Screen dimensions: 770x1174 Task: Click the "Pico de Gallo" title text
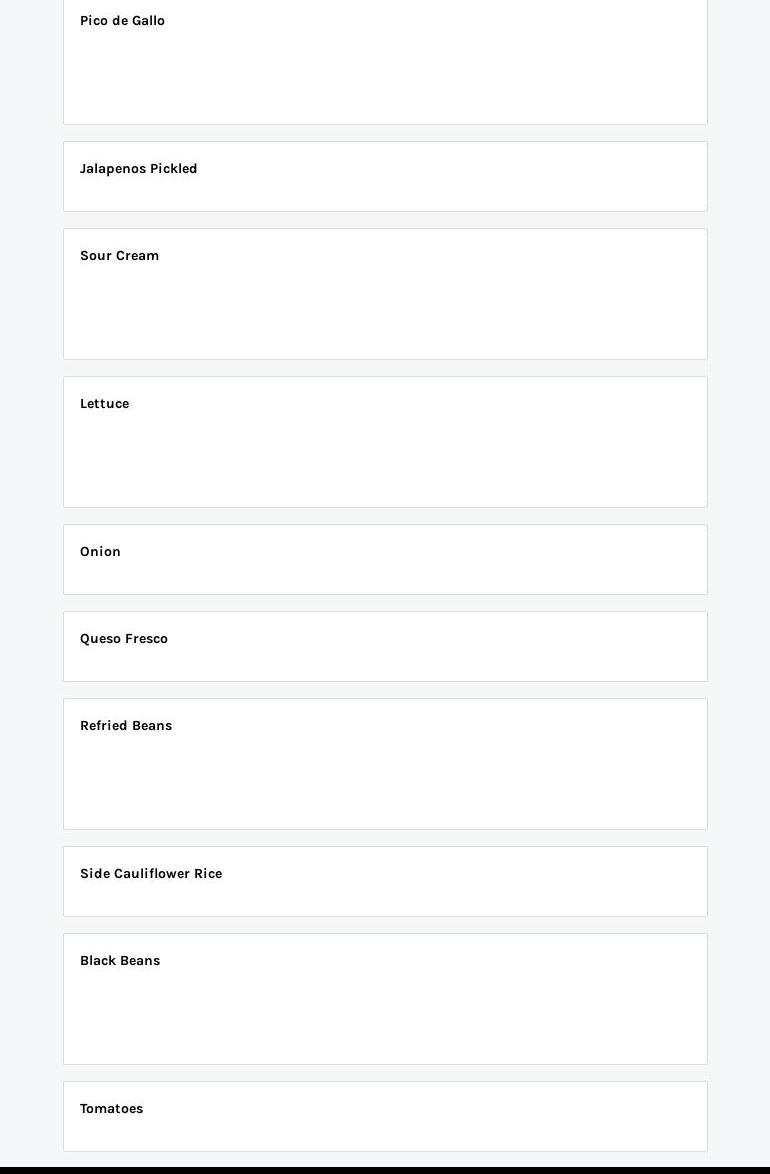(x=122, y=21)
